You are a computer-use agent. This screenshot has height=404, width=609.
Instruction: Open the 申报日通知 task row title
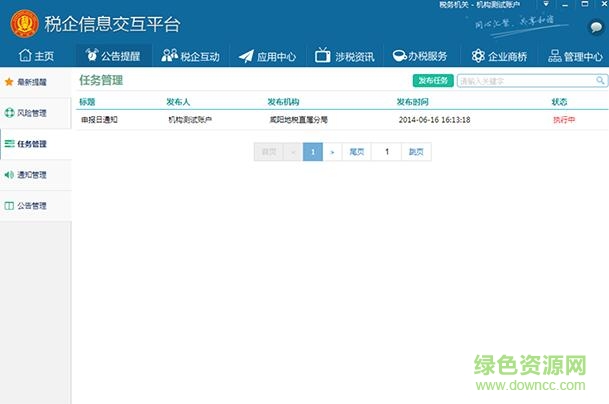99,120
